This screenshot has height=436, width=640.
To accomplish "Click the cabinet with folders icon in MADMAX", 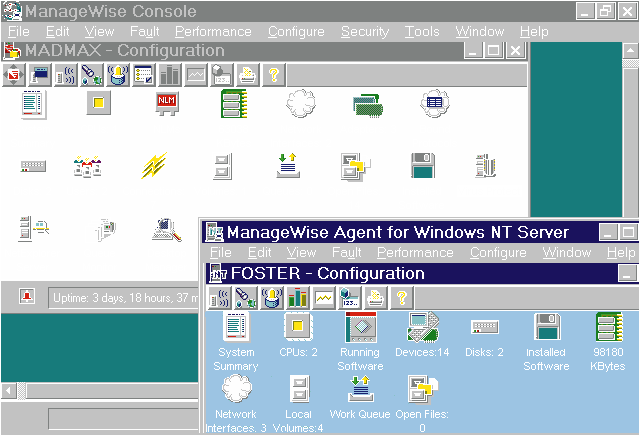I will [356, 167].
